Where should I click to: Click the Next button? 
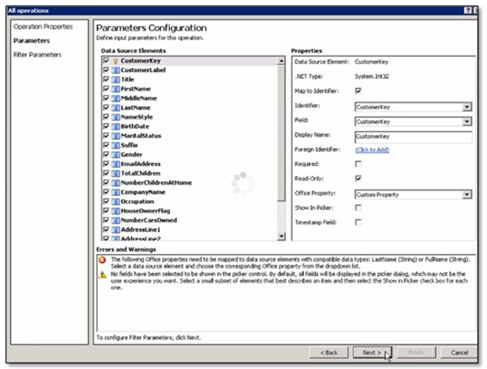372,353
